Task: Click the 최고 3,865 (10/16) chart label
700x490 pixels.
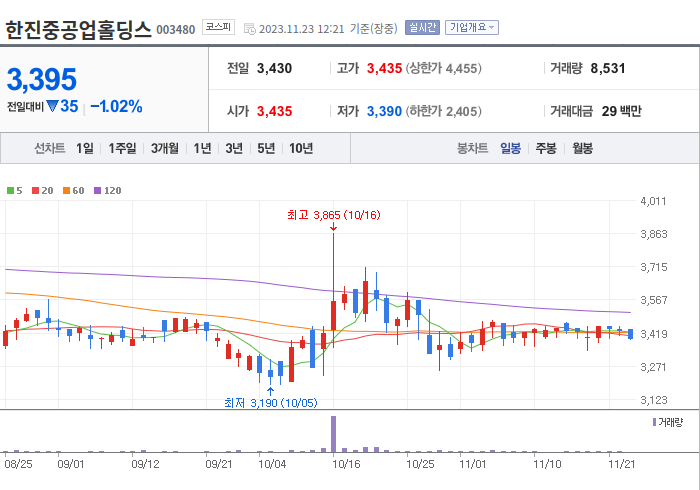Action: click(333, 215)
